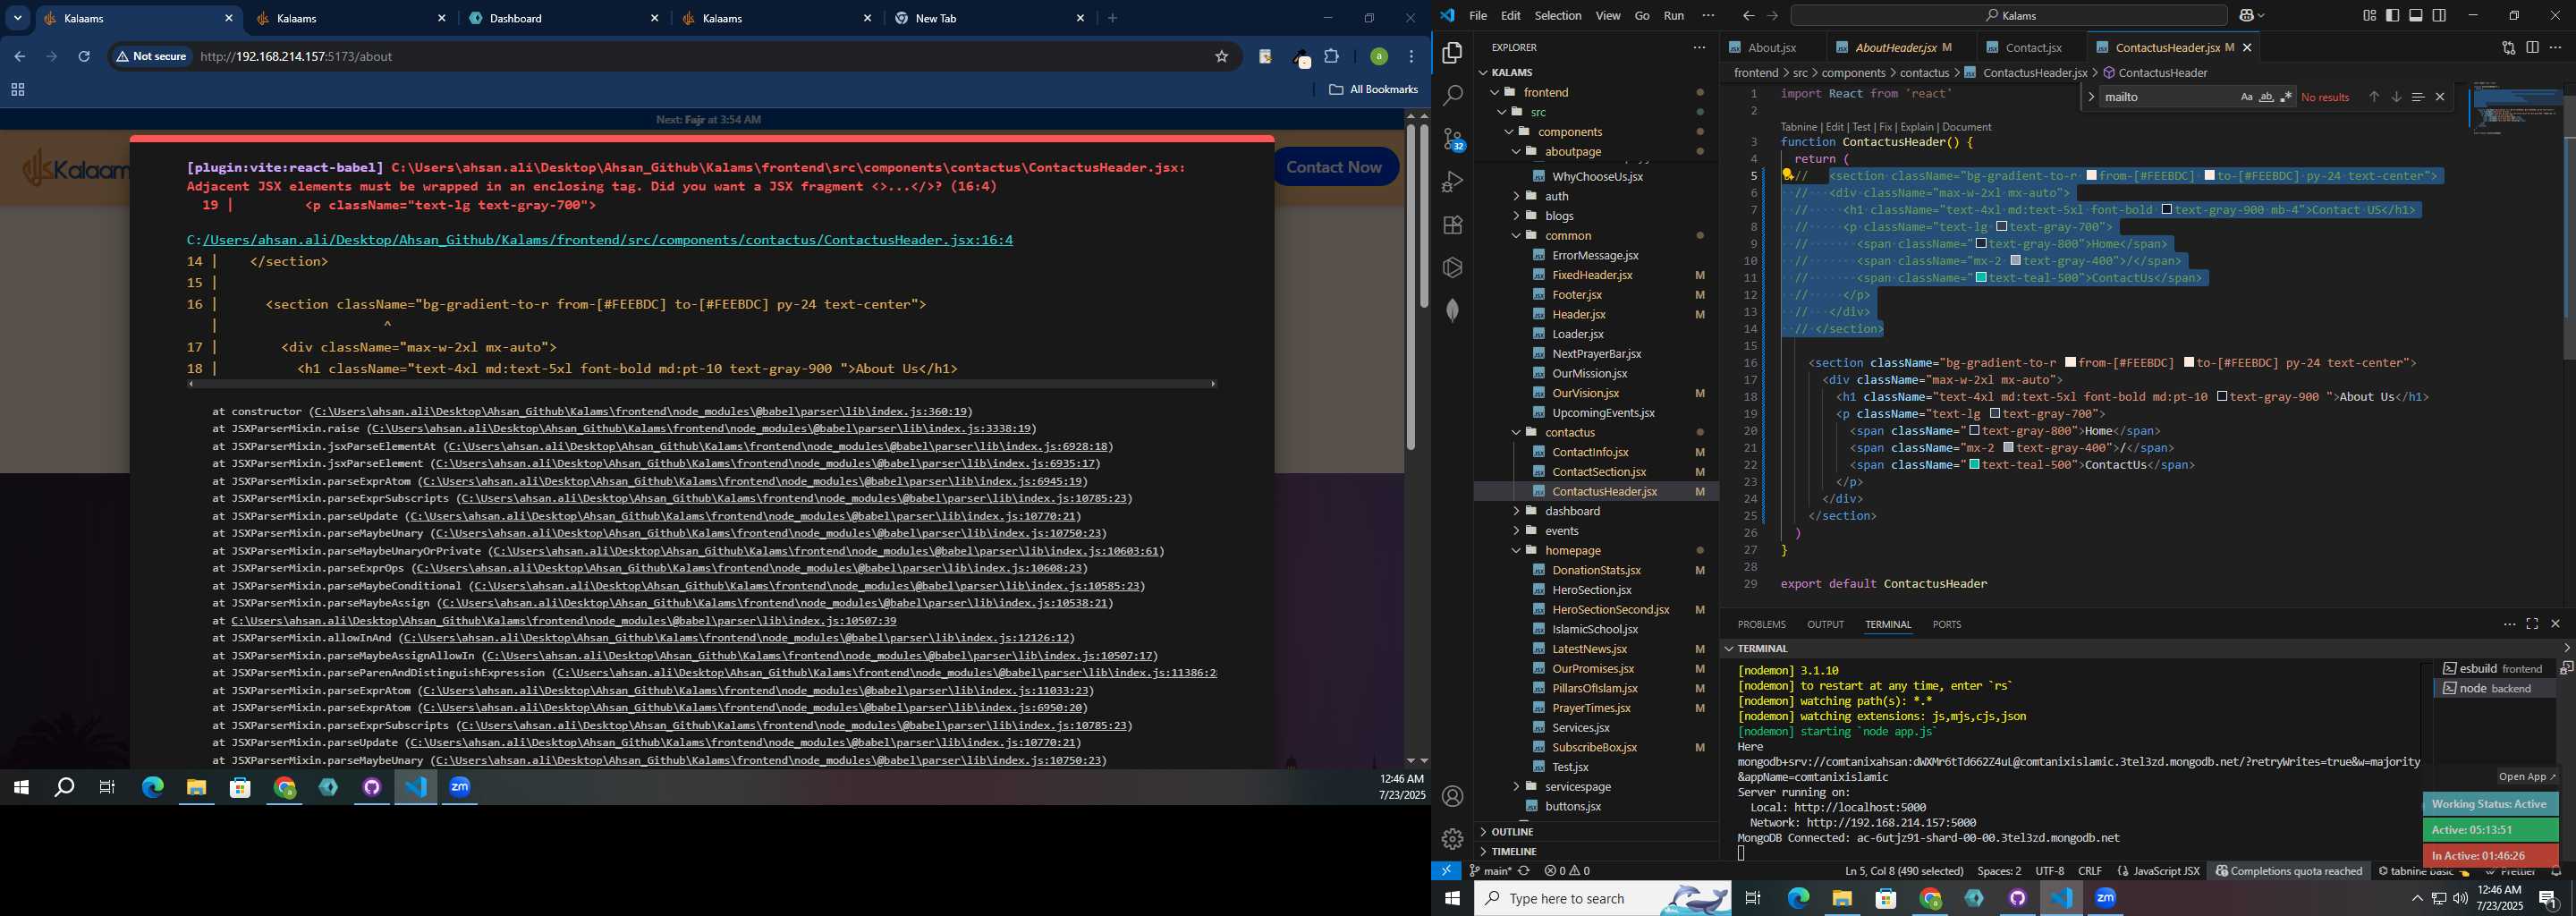
Task: Click Contact Now button on webpage
Action: (1335, 167)
